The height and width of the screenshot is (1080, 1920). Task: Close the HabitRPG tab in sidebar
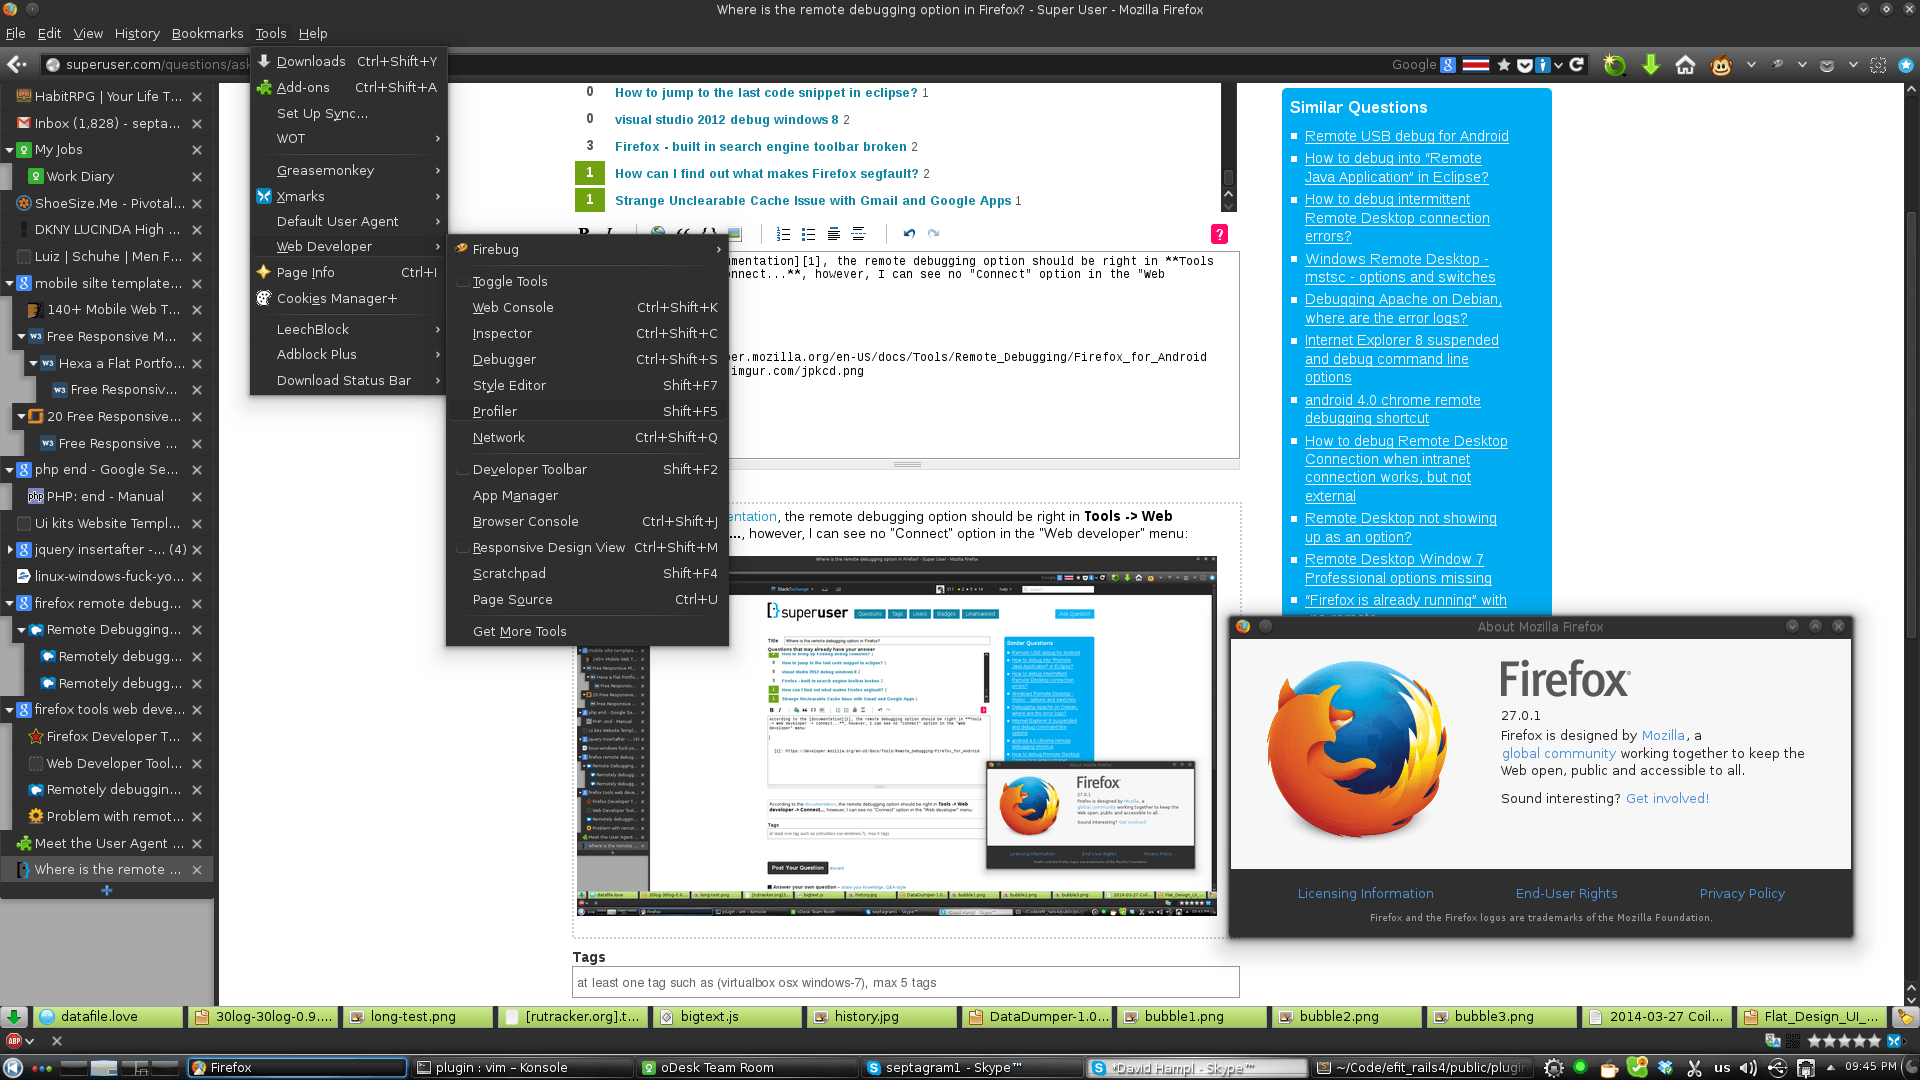pos(197,97)
